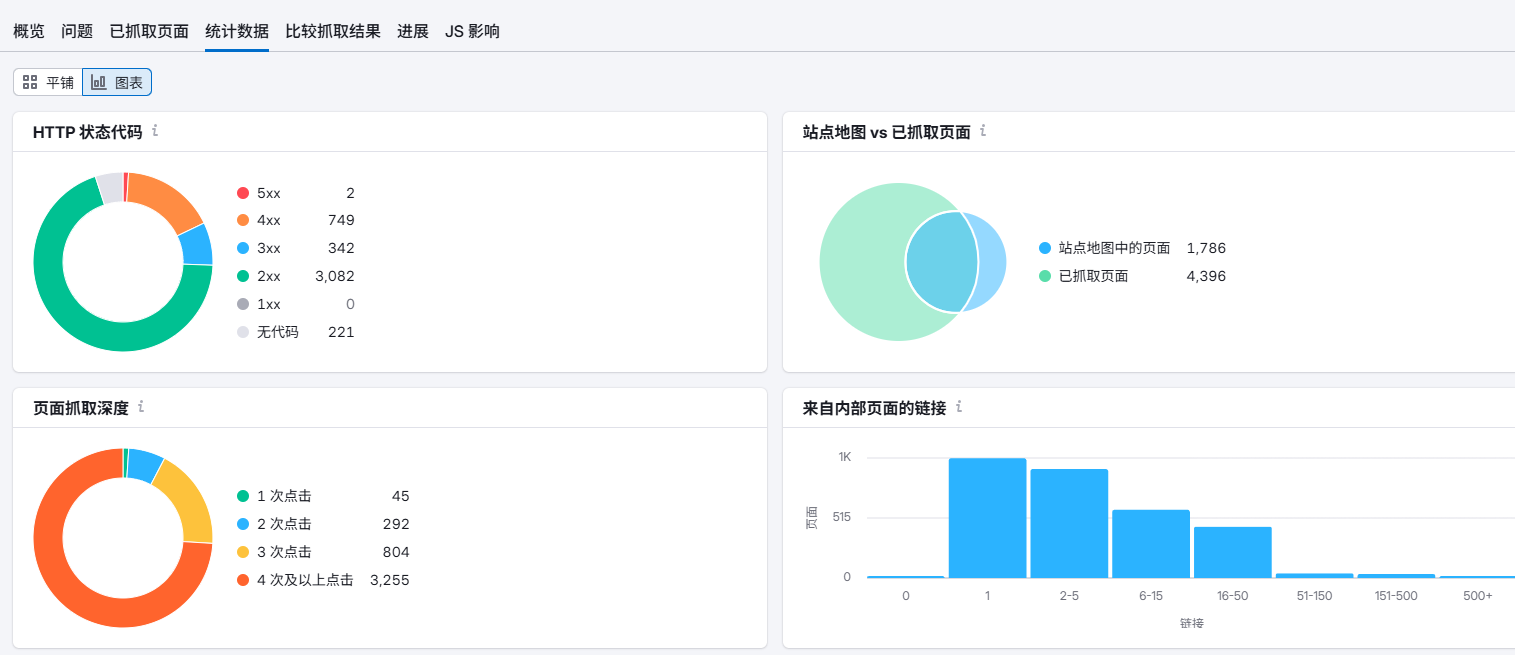The image size is (1515, 655).
Task: Click the 4 次及以上点击 count 3,255
Action: click(389, 580)
